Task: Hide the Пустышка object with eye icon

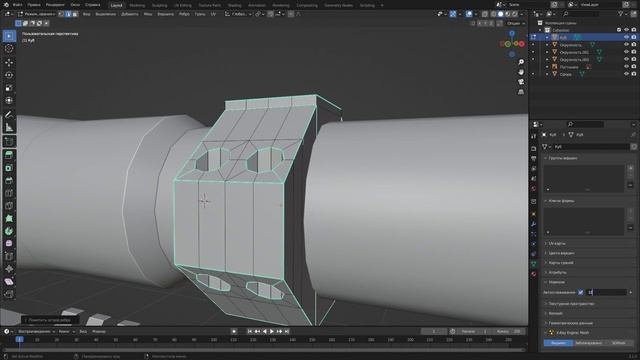Action: click(626, 67)
